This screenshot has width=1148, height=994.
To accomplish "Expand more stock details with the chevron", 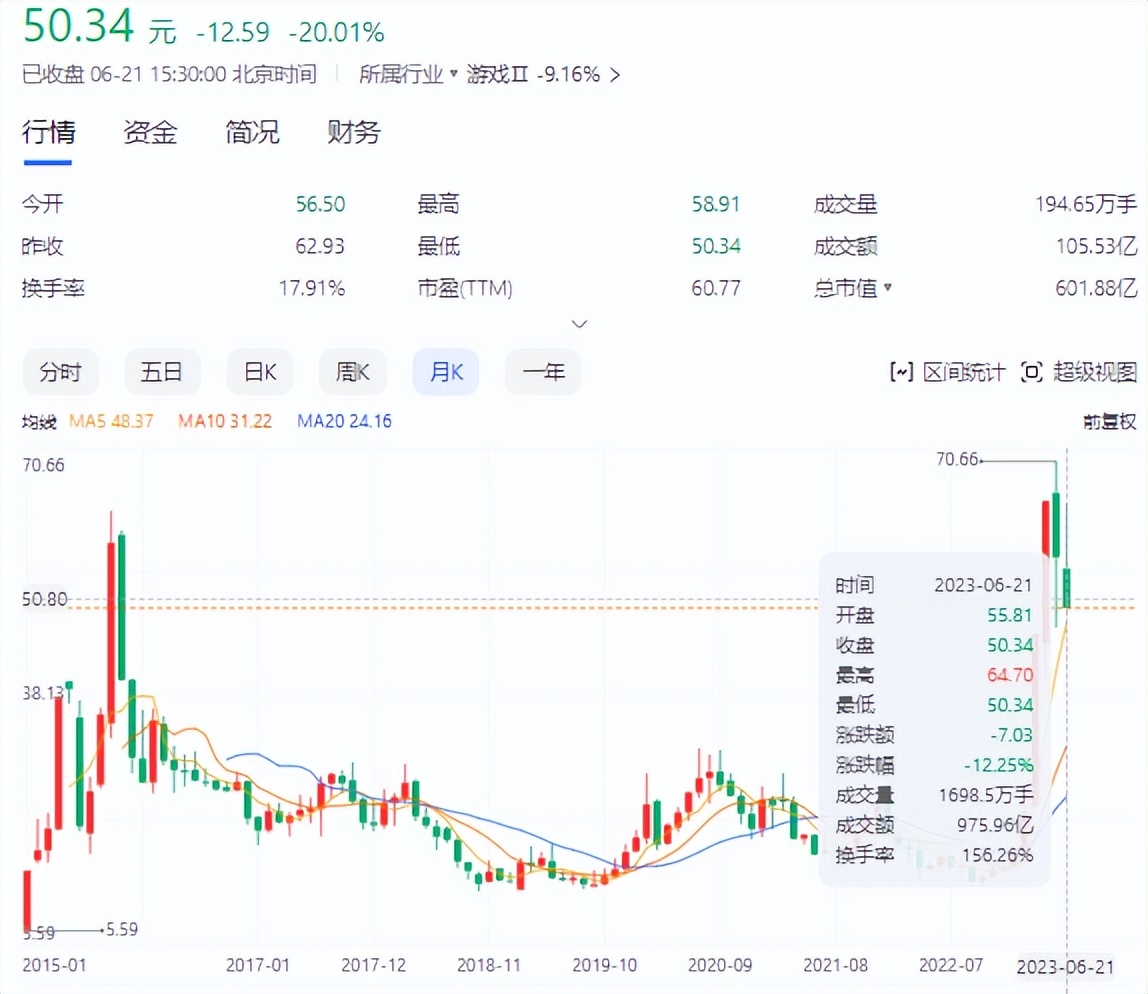I will tap(579, 323).
